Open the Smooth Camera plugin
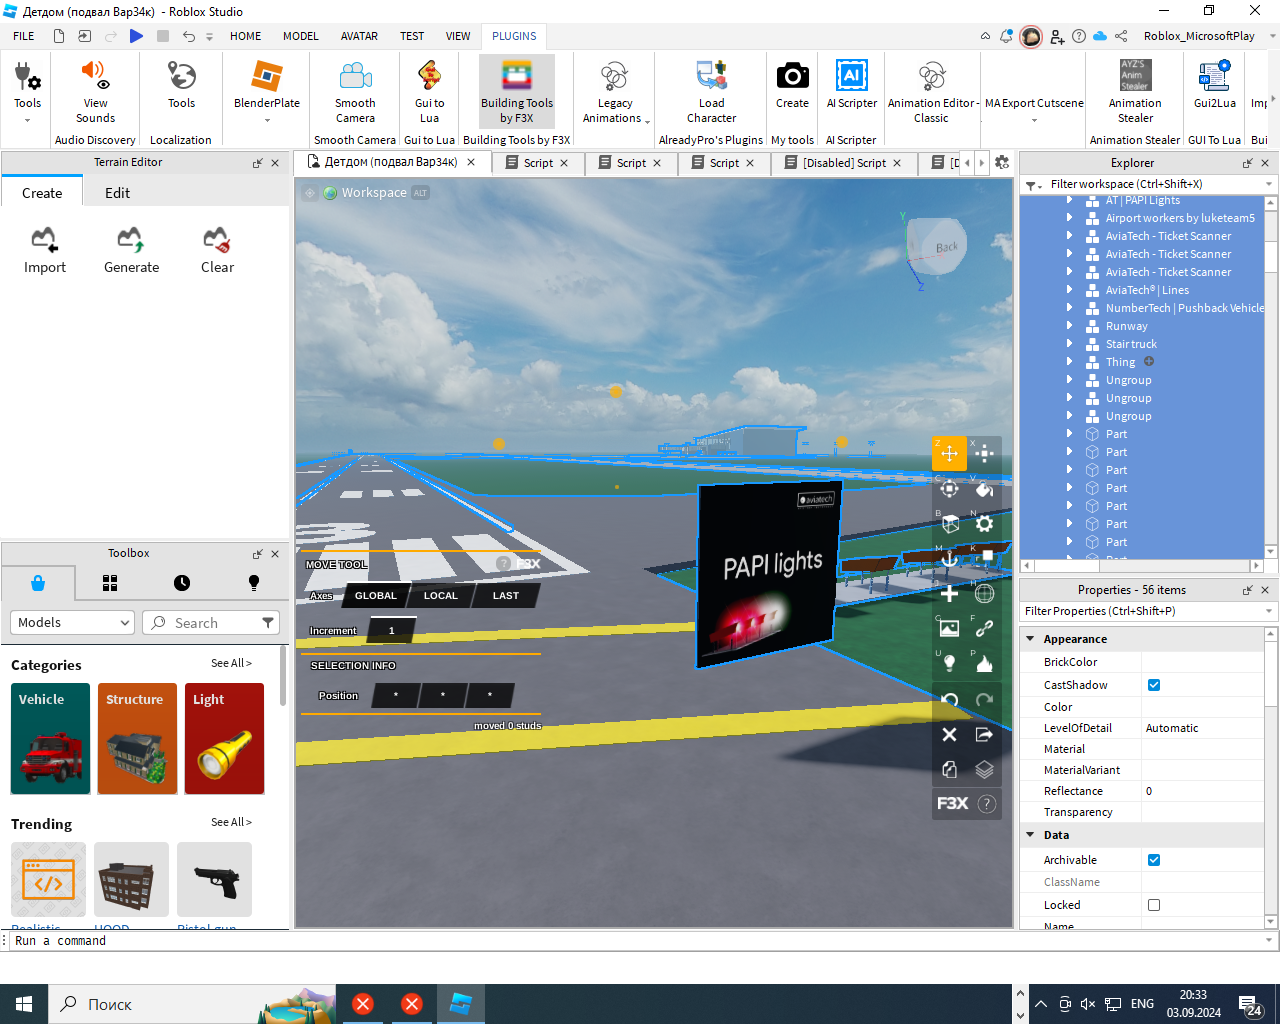 pos(355,91)
